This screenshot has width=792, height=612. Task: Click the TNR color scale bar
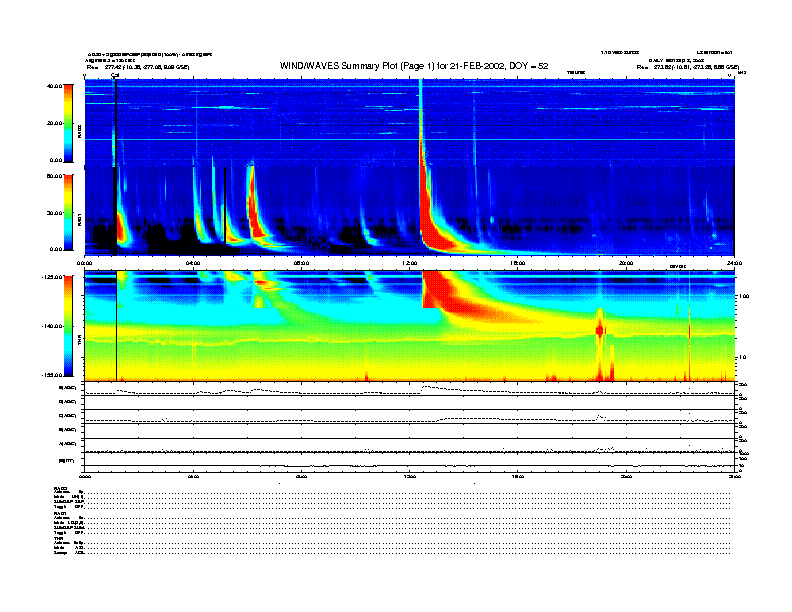[68, 326]
